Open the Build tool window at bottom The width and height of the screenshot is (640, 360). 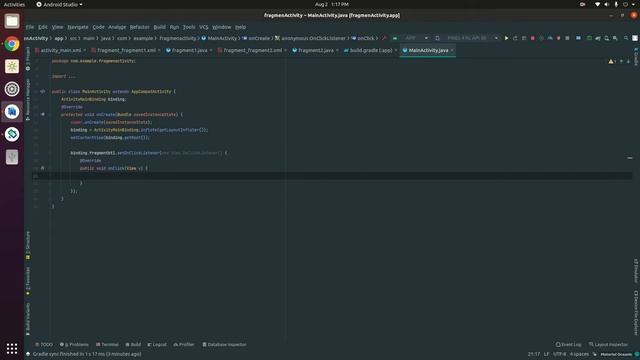pyautogui.click(x=133, y=344)
